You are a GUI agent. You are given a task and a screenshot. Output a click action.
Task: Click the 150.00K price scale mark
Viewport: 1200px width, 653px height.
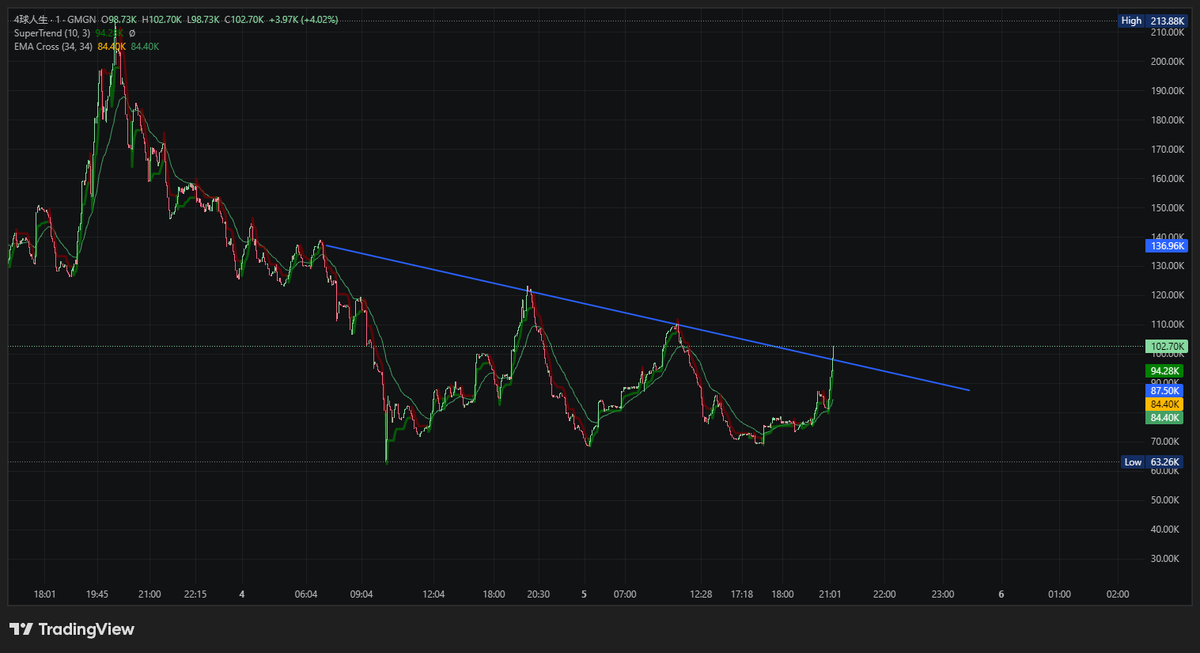[1168, 208]
